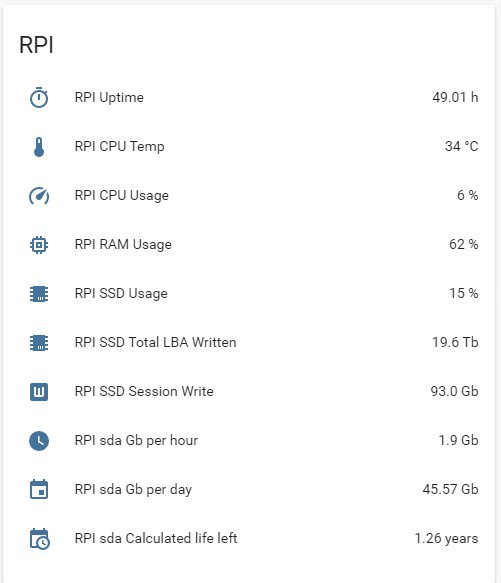Select the speedometer icon for CPU Usage
The image size is (501, 583).
[39, 196]
